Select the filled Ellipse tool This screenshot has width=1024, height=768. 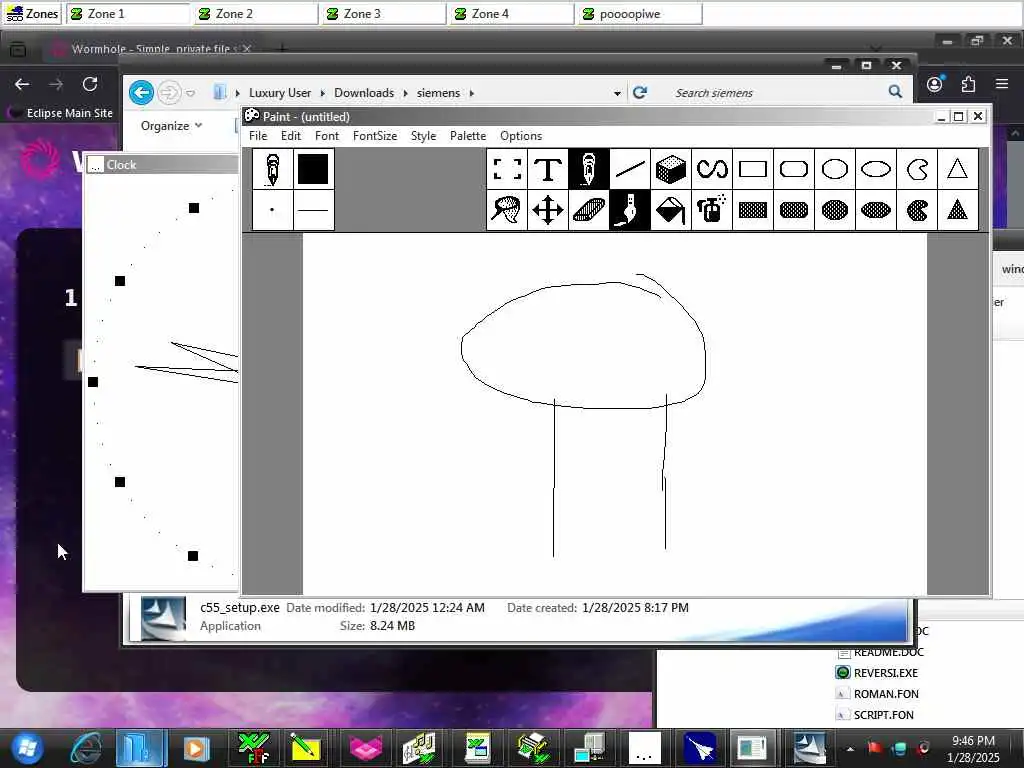pyautogui.click(x=876, y=210)
